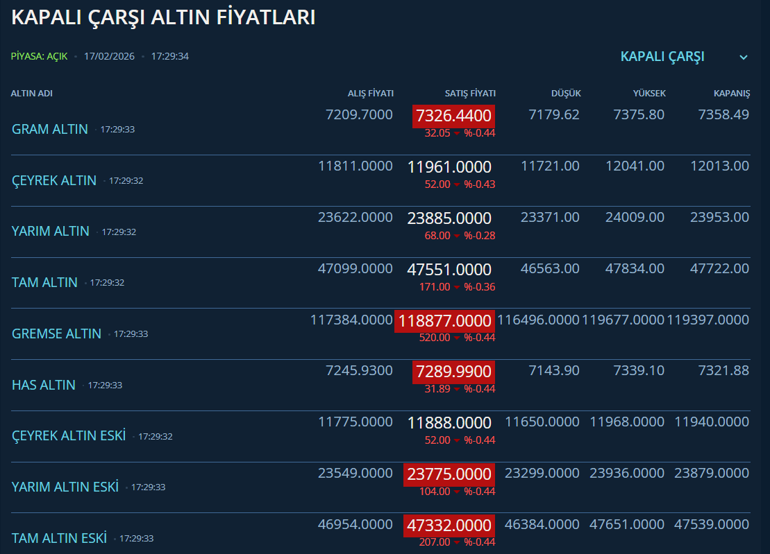Click the down arrow under Gremse Altın price
770x554 pixels.
[x=457, y=338]
